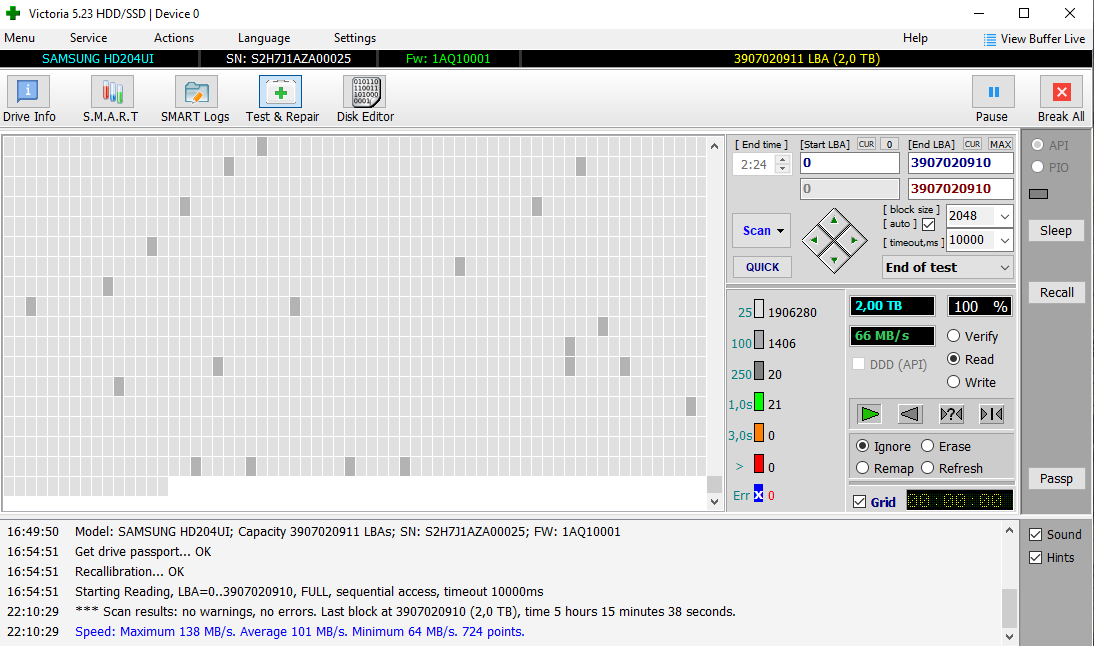Click the log panel scroll up arrow
This screenshot has width=1094, height=646.
(x=1009, y=531)
